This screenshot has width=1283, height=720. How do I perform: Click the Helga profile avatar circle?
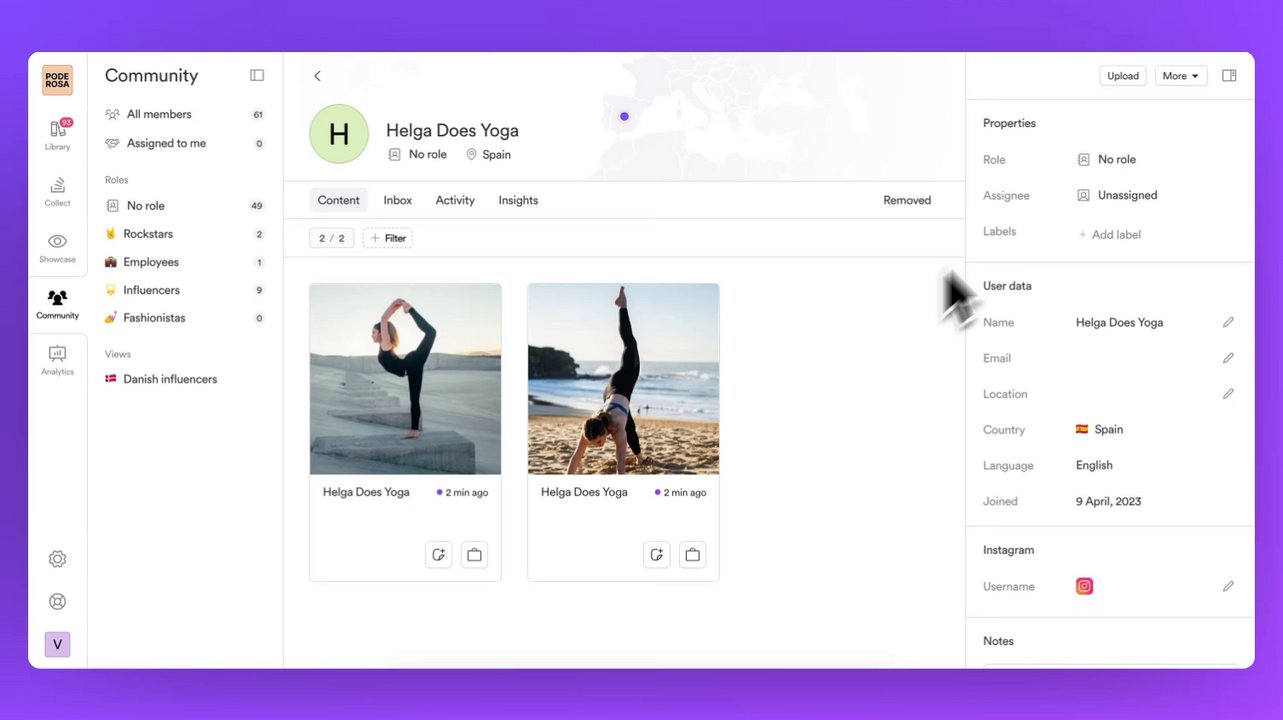click(339, 134)
